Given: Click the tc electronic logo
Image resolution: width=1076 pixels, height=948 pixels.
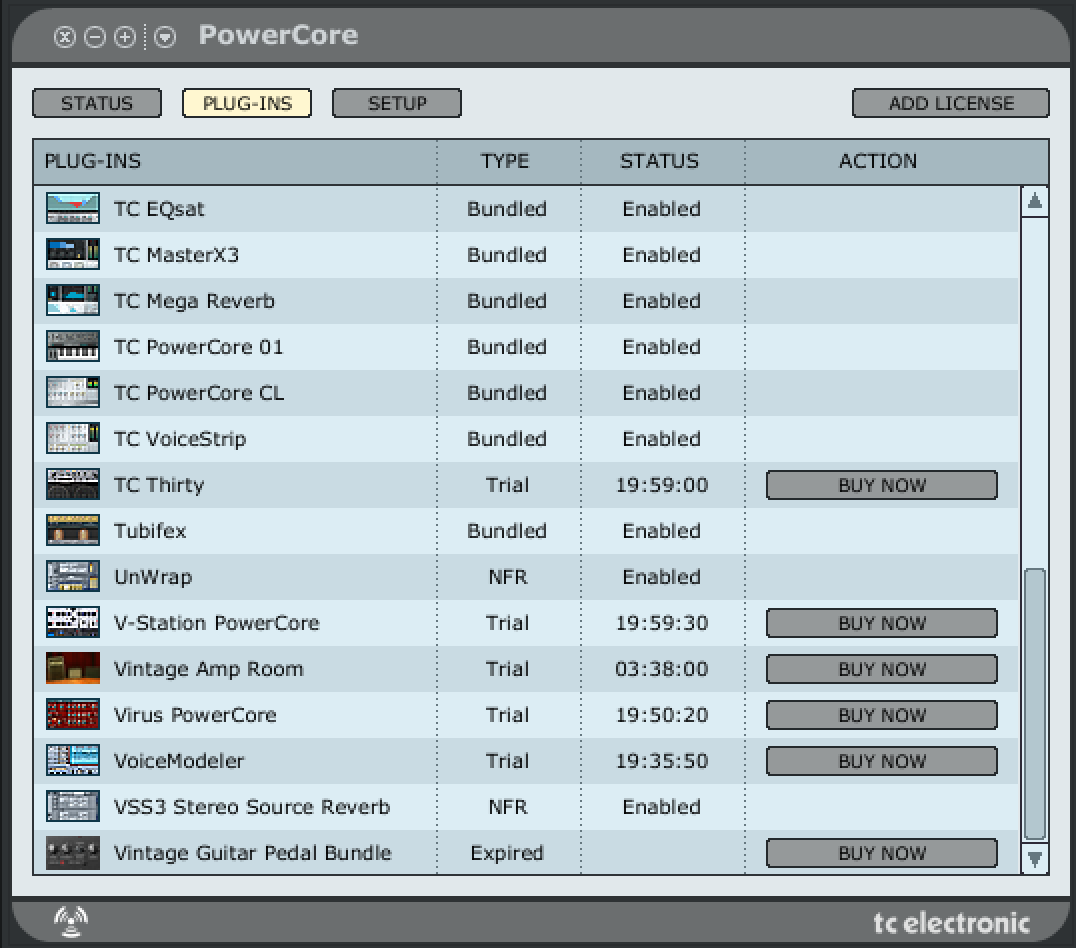Looking at the screenshot, I should 951,923.
